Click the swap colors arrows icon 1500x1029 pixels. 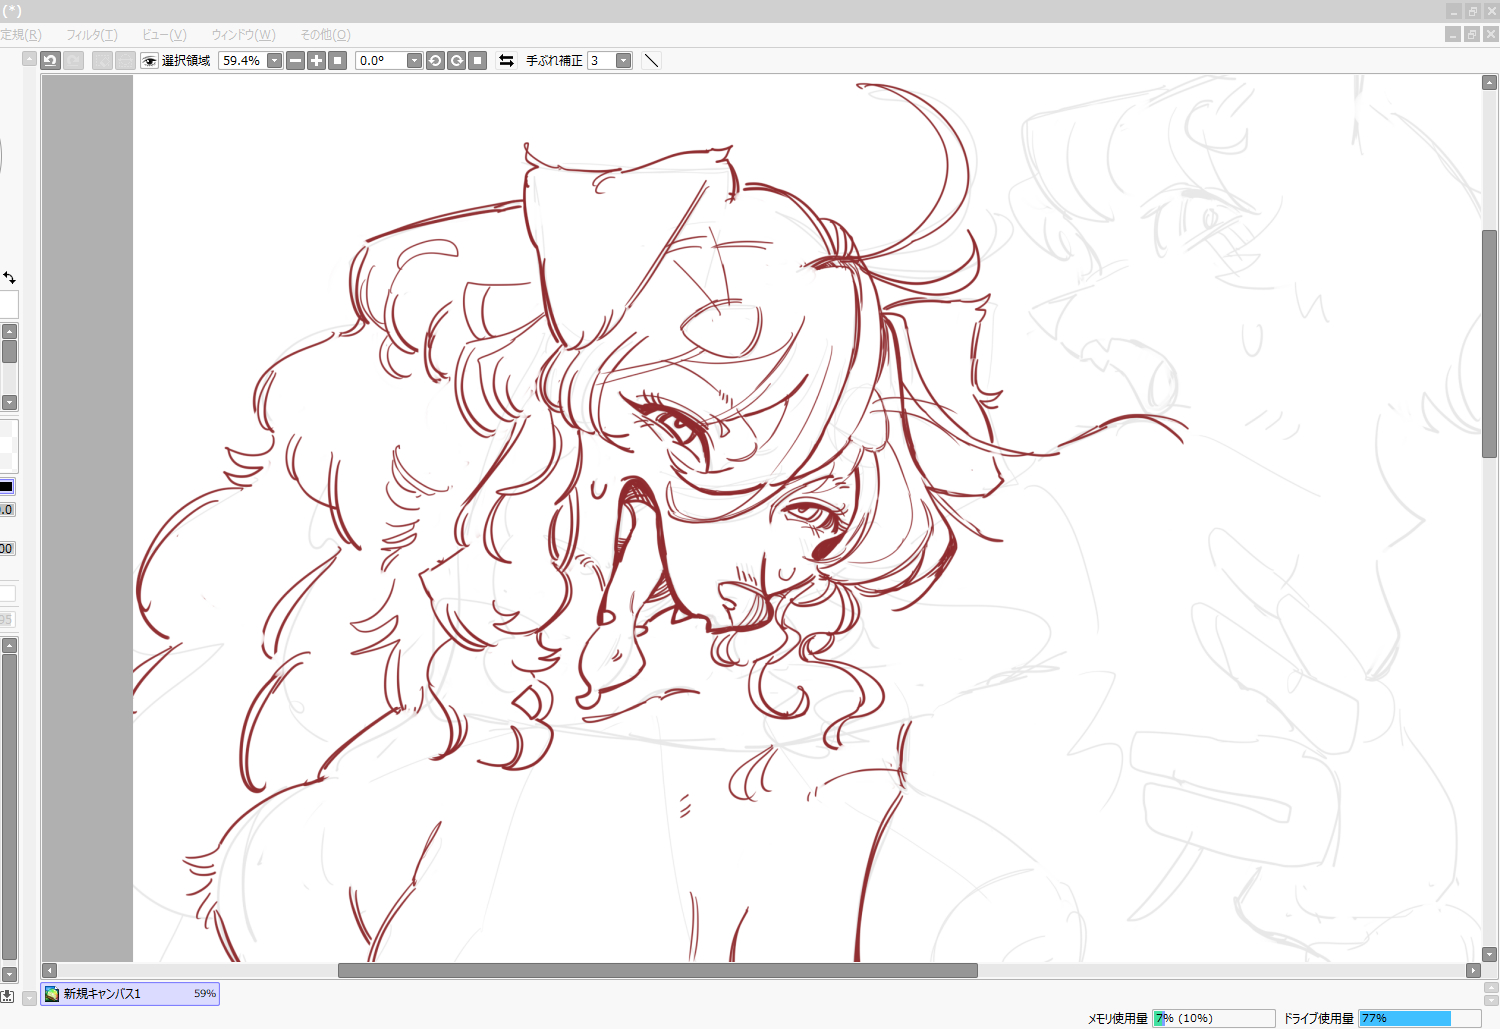[x=9, y=277]
